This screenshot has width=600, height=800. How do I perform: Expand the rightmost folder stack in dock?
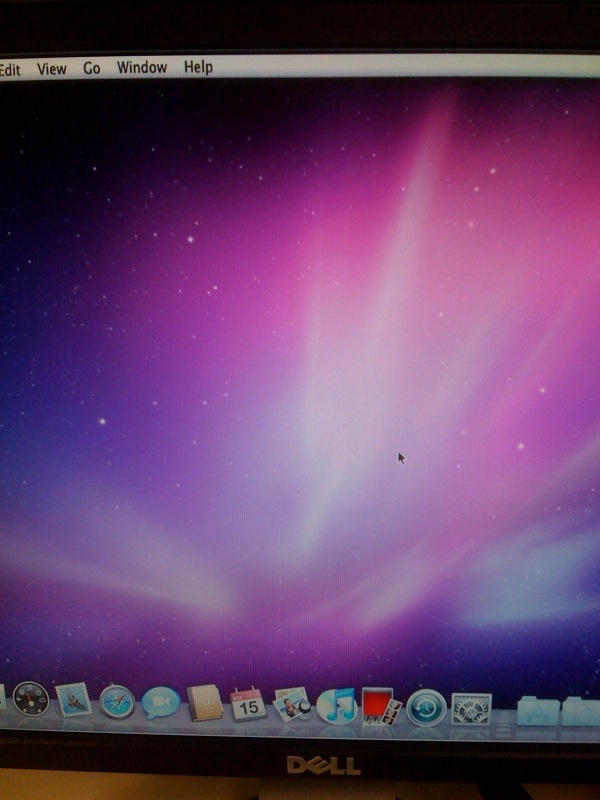point(580,712)
